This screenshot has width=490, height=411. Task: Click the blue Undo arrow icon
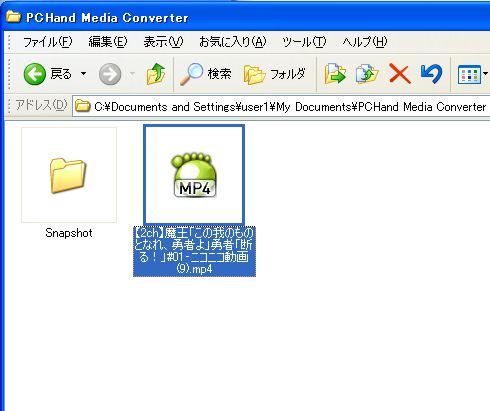(431, 74)
